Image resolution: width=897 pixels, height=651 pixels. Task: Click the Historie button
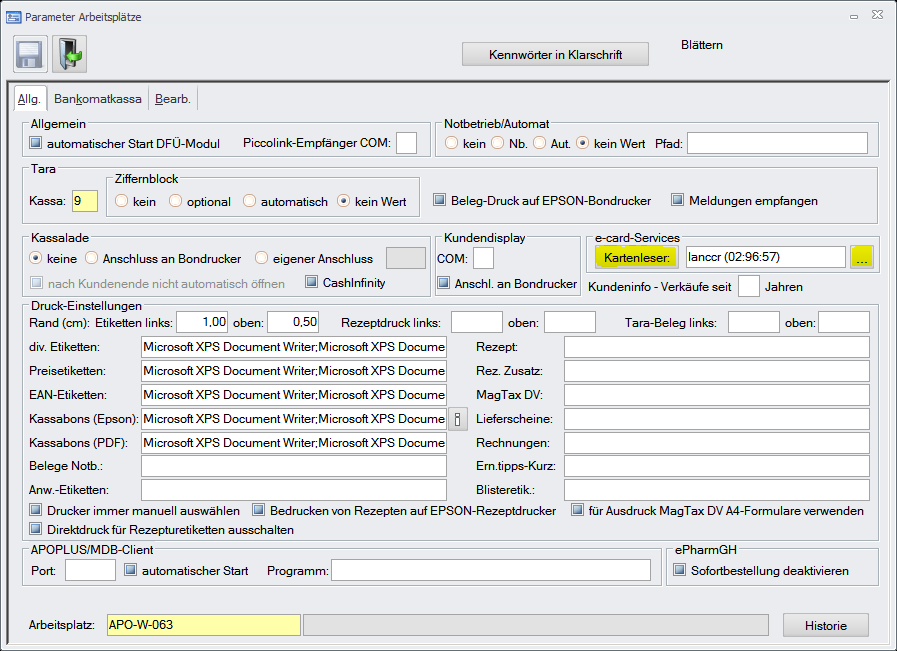point(825,625)
